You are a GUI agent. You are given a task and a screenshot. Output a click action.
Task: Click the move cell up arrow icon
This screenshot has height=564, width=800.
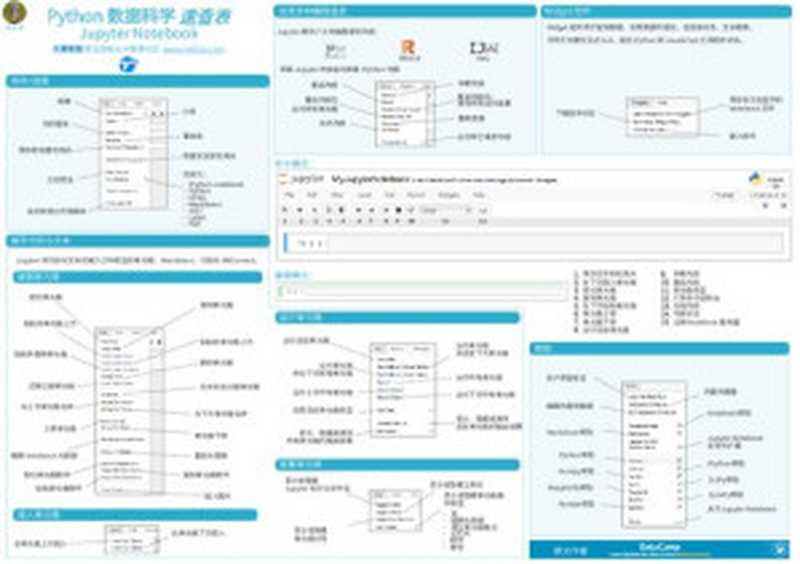point(358,210)
